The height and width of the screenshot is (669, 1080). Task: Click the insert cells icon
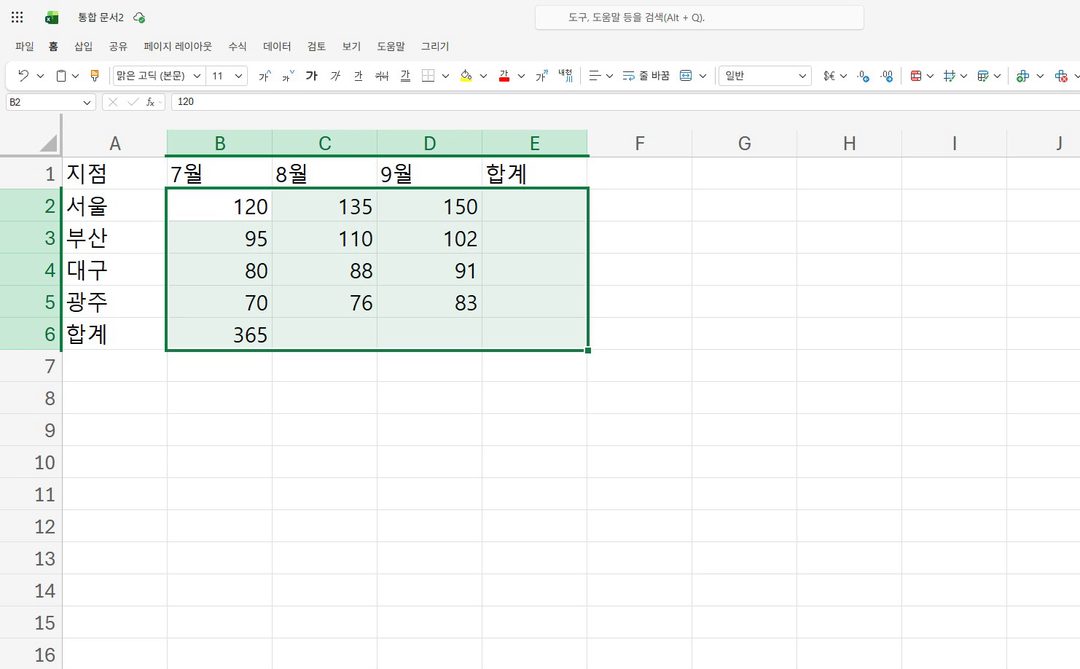[x=1023, y=76]
